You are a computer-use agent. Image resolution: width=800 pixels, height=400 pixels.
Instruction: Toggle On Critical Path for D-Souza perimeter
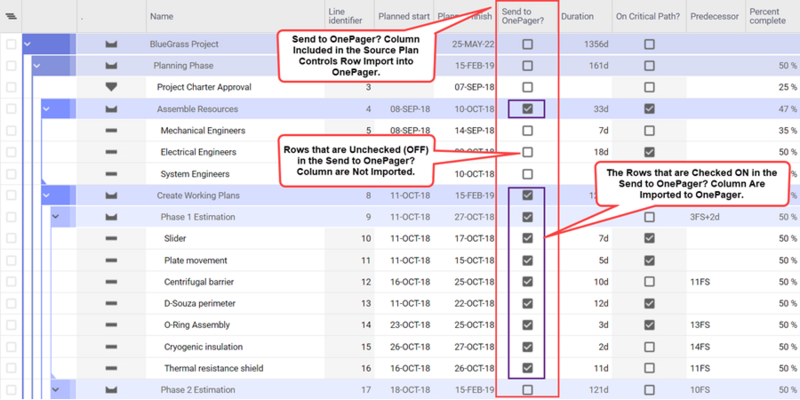(x=649, y=304)
